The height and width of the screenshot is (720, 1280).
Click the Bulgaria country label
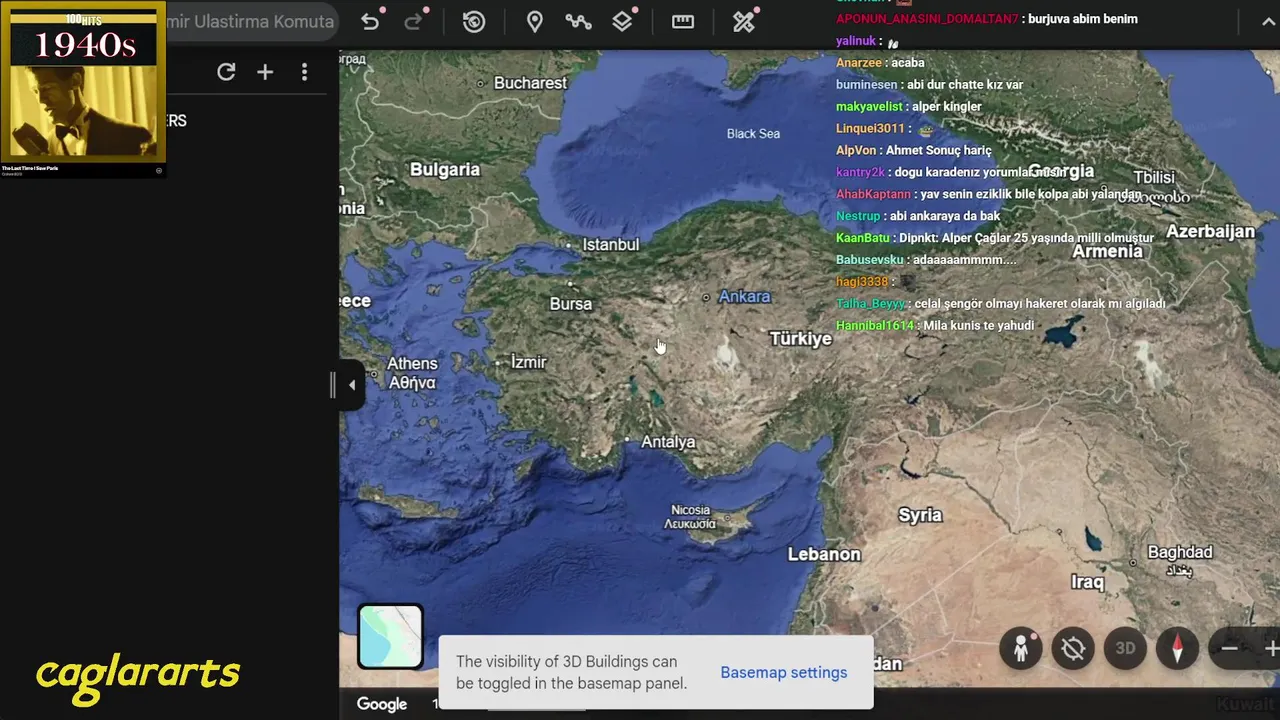pyautogui.click(x=445, y=170)
